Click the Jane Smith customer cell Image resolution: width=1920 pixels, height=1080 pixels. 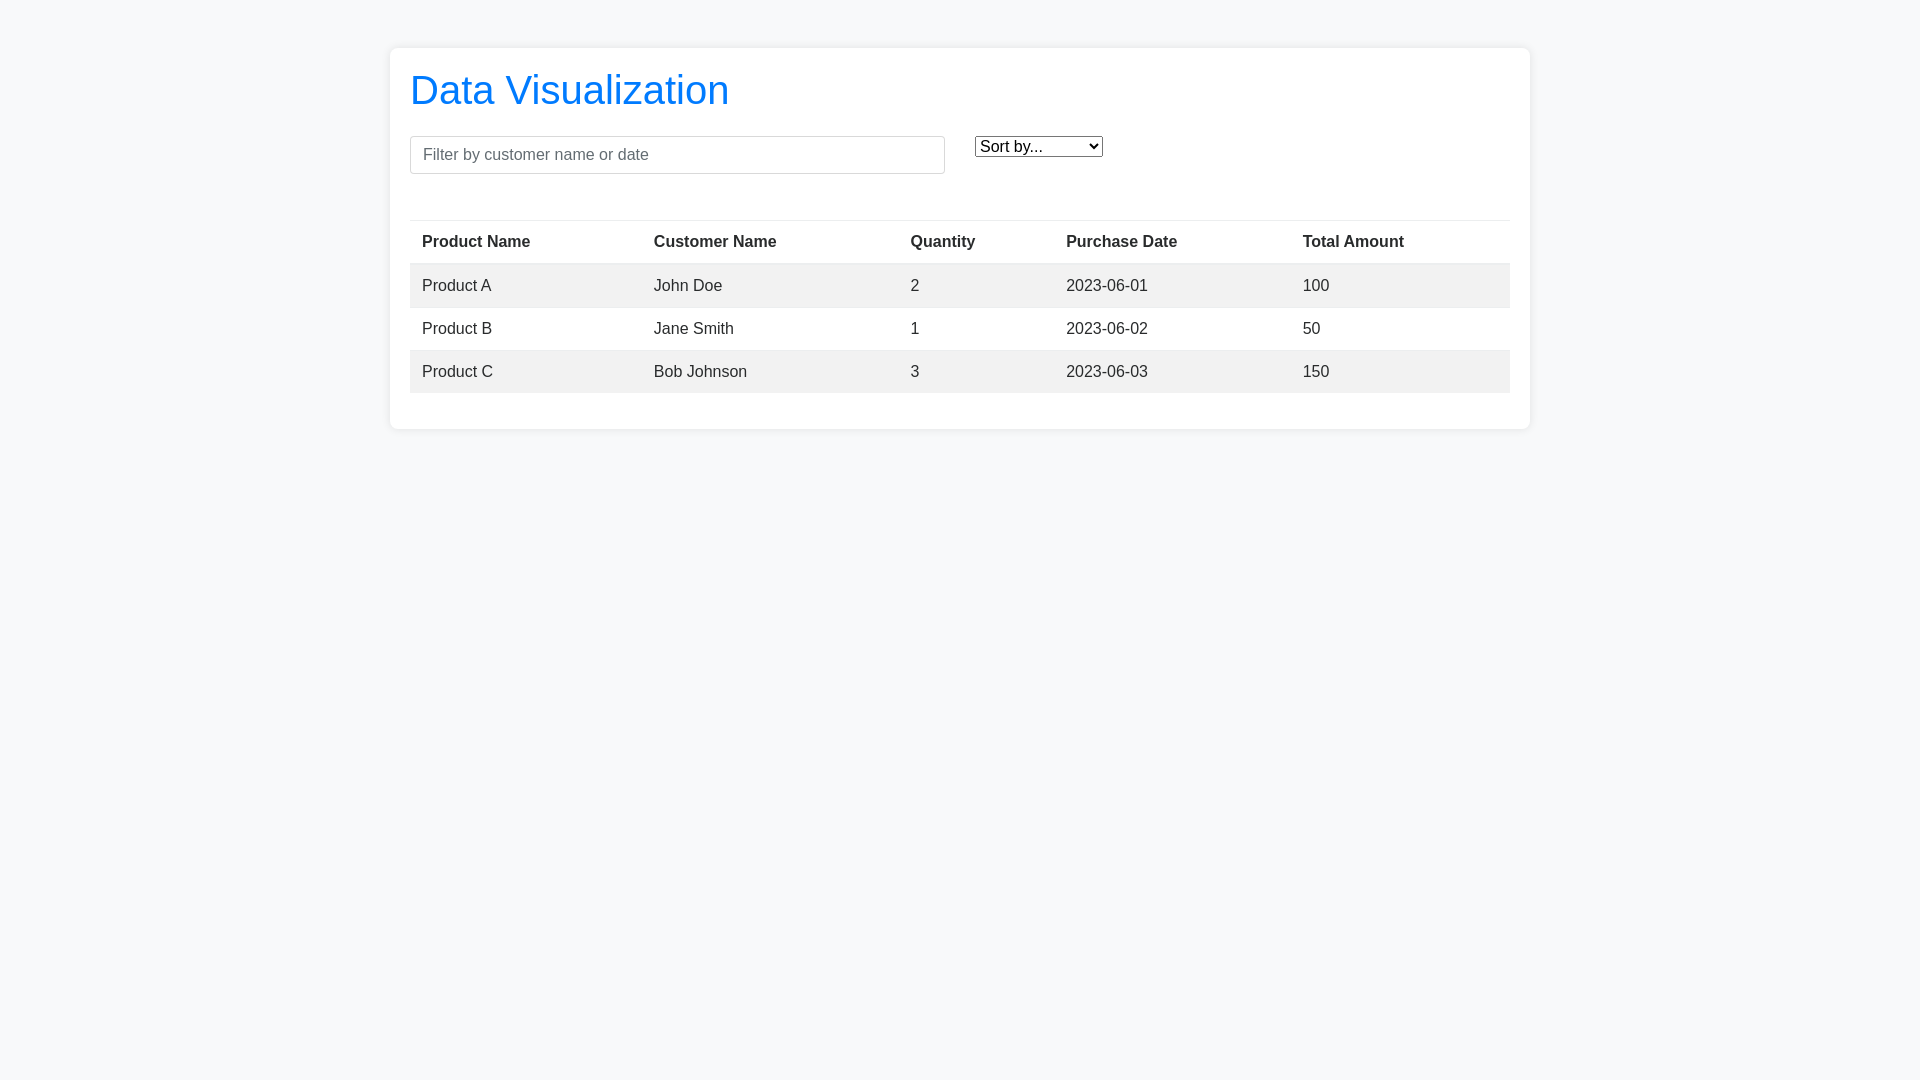[693, 329]
